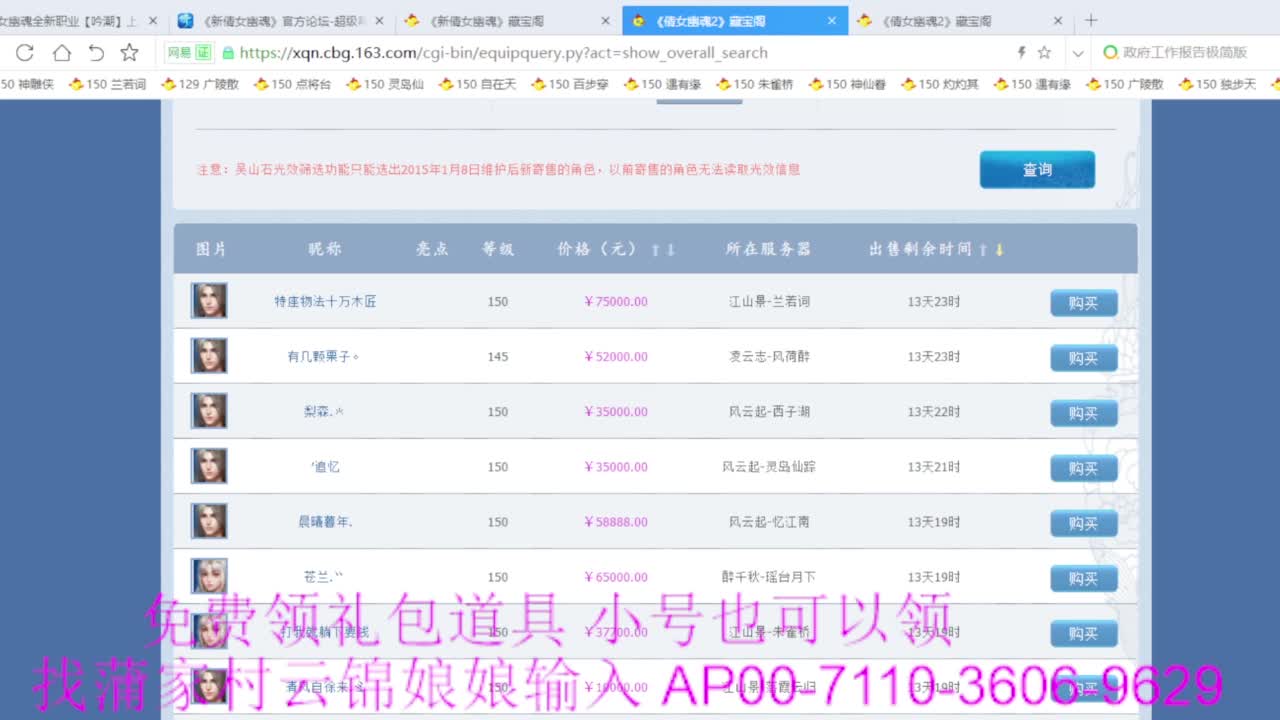Click server name 江山景-兰若词

[769, 301]
